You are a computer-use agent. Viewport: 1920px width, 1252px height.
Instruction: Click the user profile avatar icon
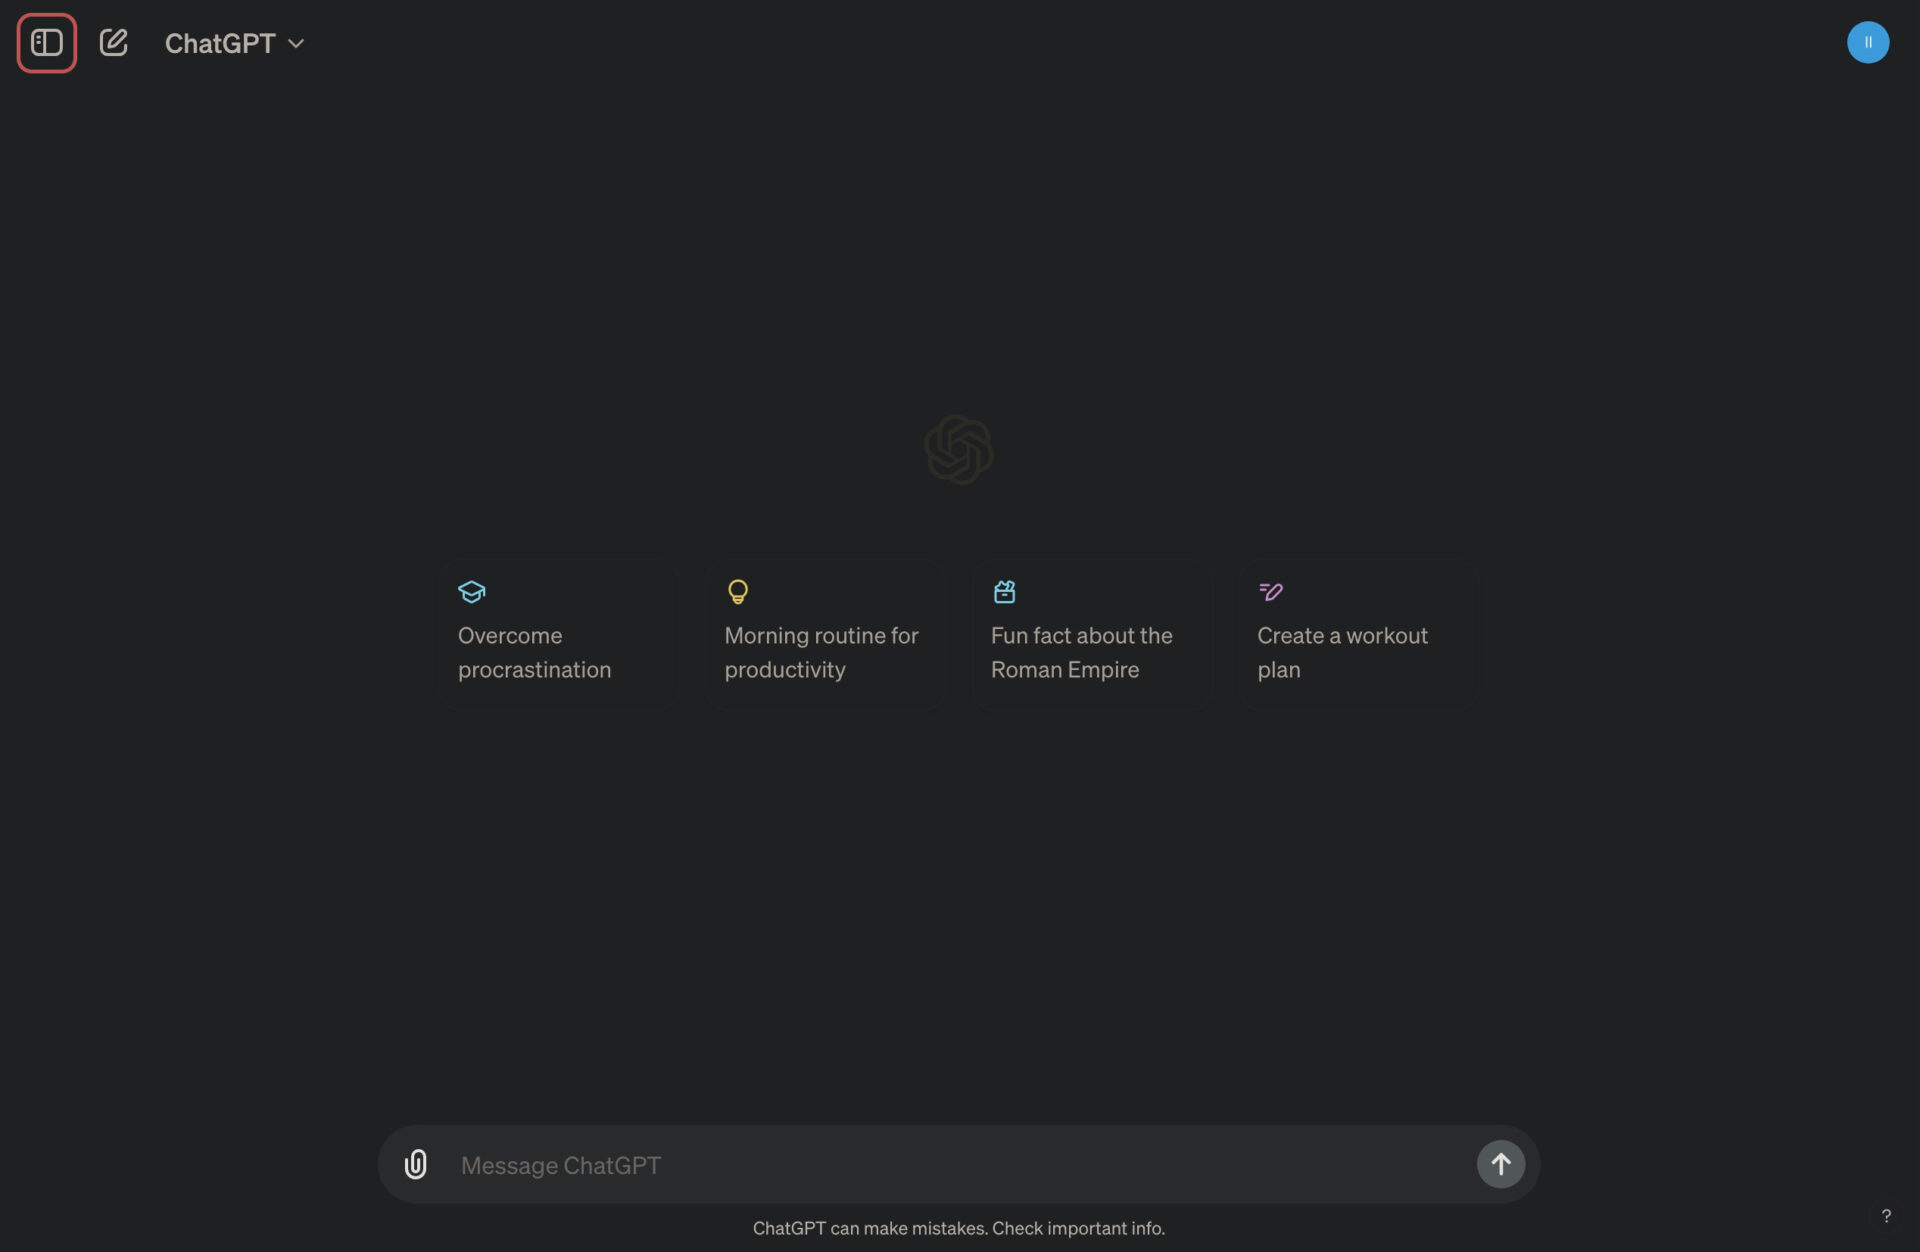click(1867, 41)
